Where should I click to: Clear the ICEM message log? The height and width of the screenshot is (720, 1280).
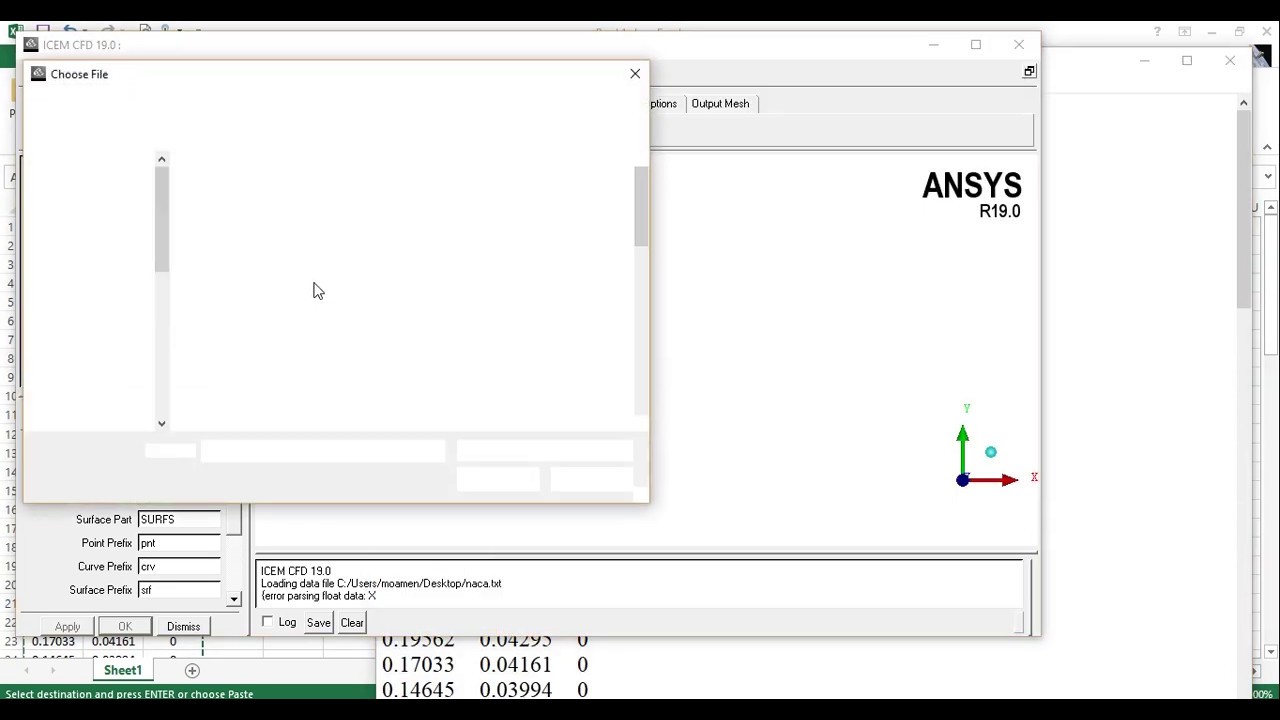pos(352,623)
